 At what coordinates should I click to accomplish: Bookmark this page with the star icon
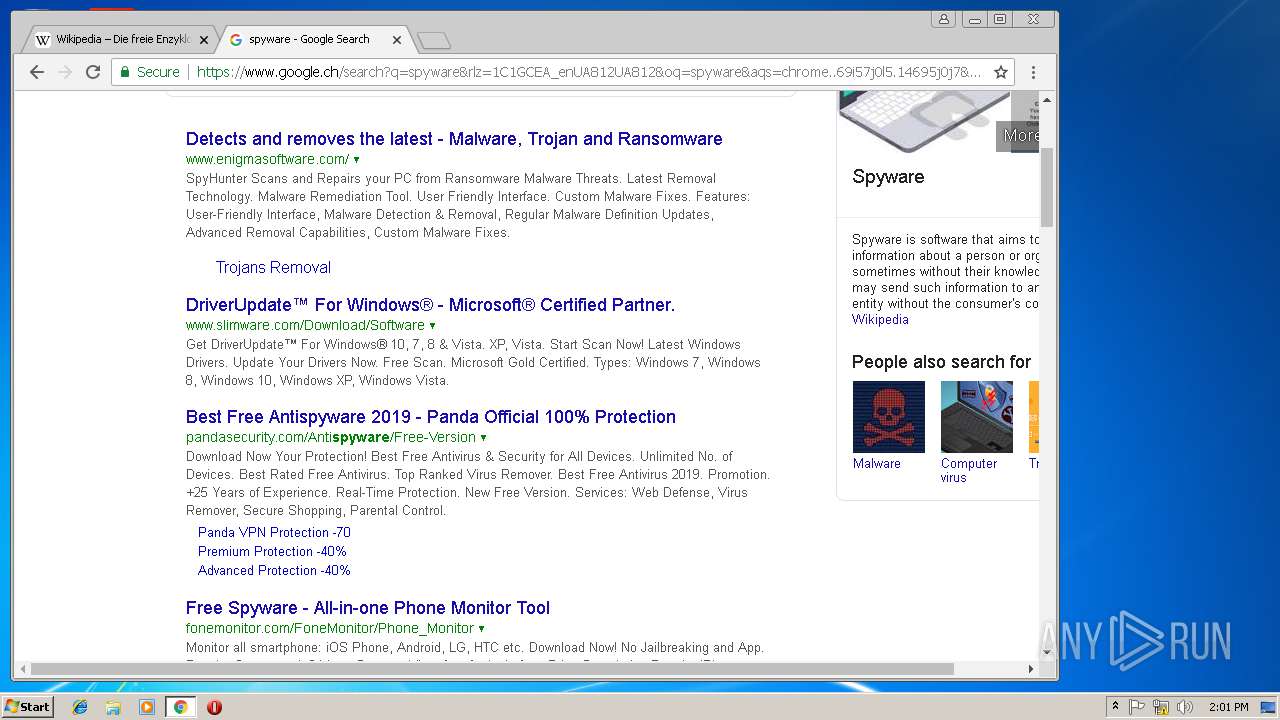click(x=1000, y=72)
